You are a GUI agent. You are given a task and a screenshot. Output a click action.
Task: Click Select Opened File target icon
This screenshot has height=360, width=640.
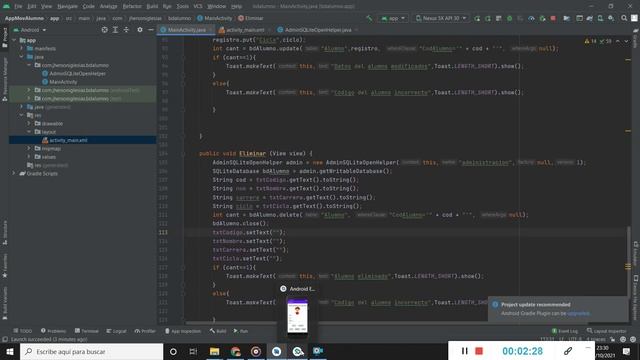pyautogui.click(x=104, y=30)
